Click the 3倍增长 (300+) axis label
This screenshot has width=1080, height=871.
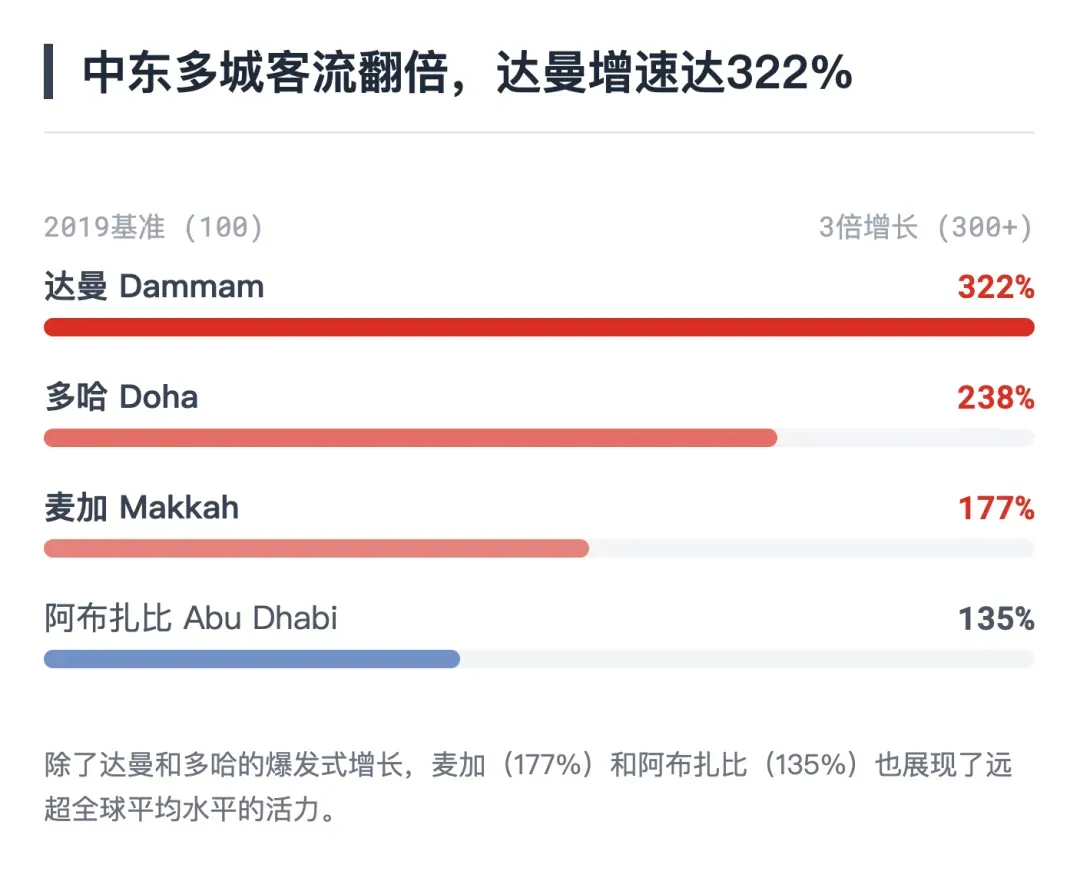(926, 227)
